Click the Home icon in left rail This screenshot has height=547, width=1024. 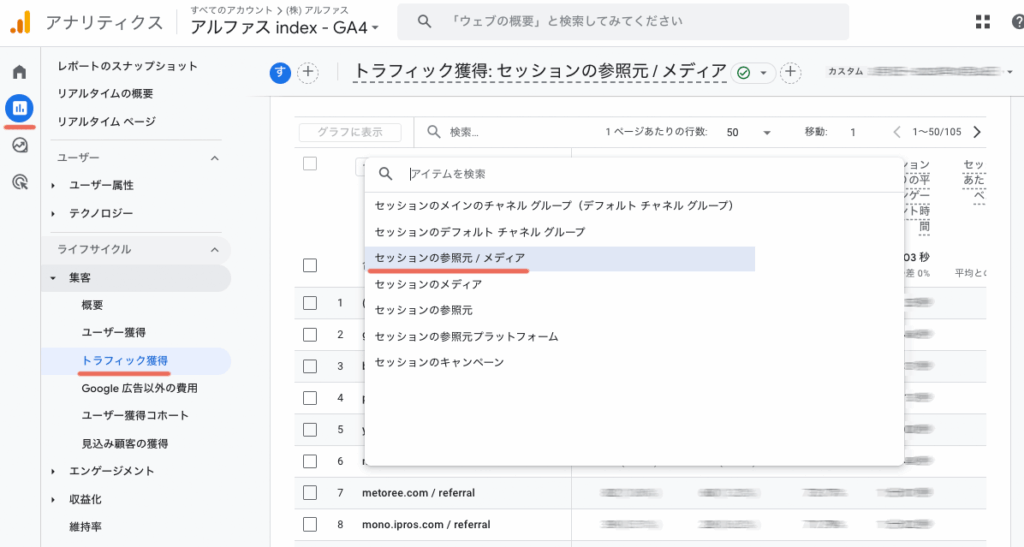click(x=19, y=72)
